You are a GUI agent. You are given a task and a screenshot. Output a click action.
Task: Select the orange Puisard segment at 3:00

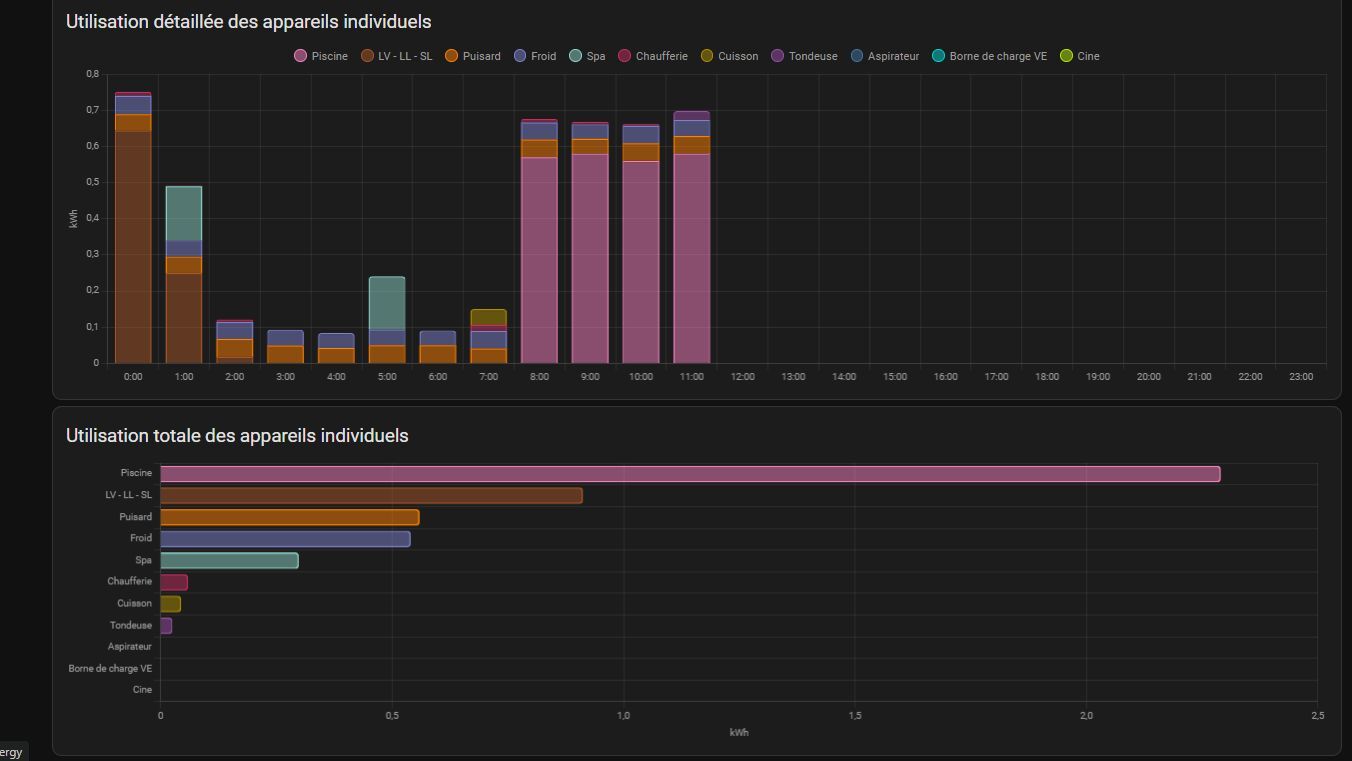coord(285,354)
